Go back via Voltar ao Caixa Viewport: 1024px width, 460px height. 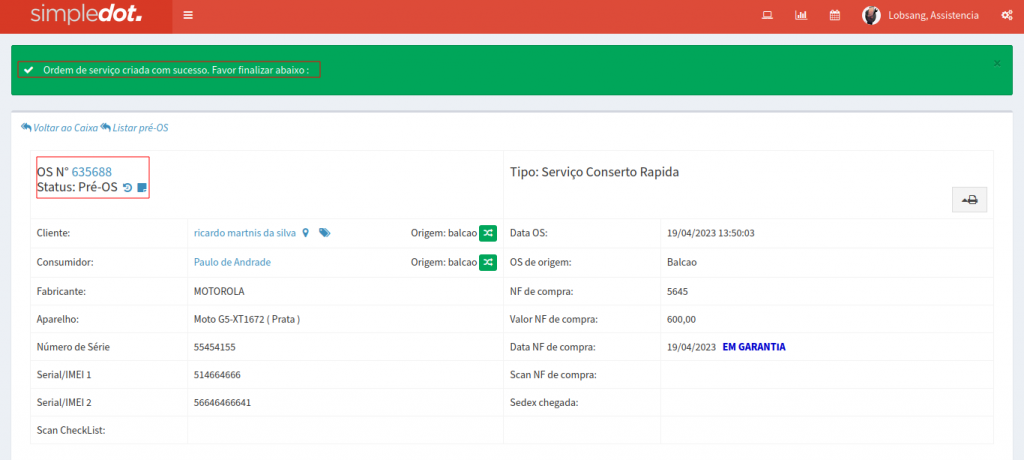(x=60, y=128)
